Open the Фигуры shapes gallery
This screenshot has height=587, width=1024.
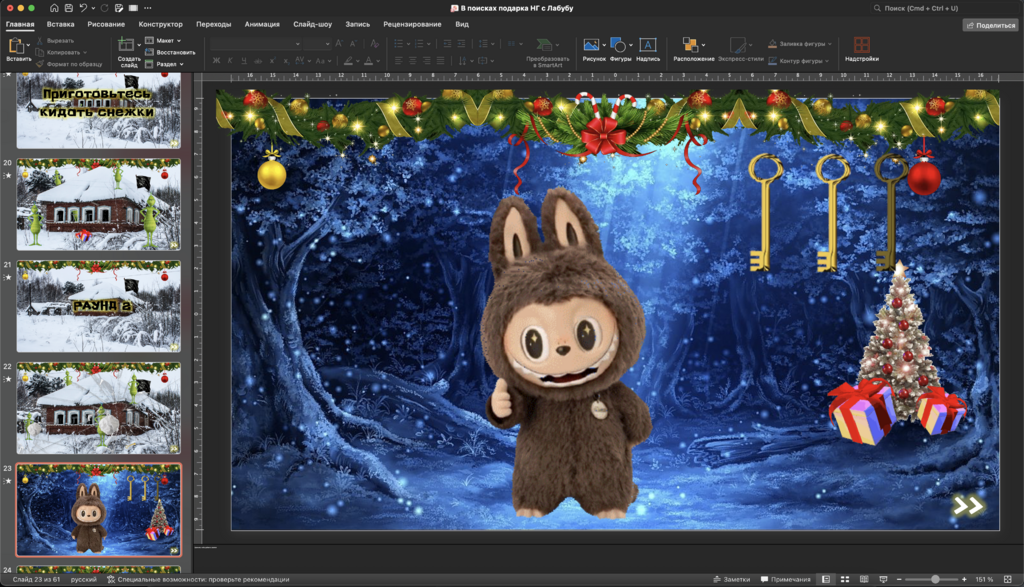pyautogui.click(x=620, y=49)
